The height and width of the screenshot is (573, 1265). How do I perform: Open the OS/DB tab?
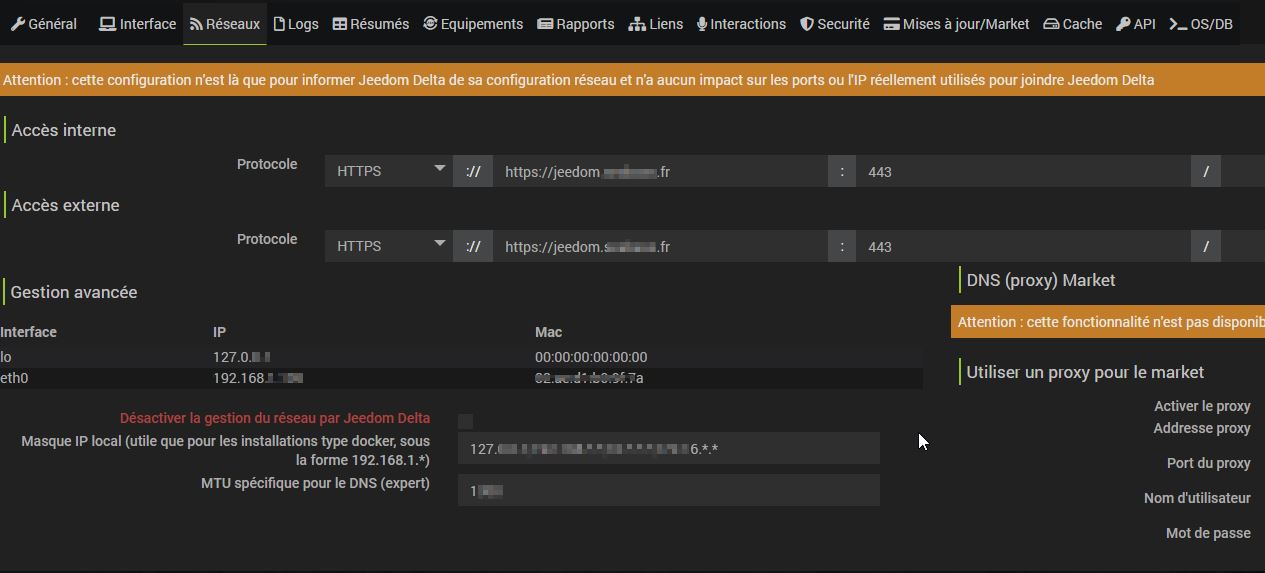1201,24
